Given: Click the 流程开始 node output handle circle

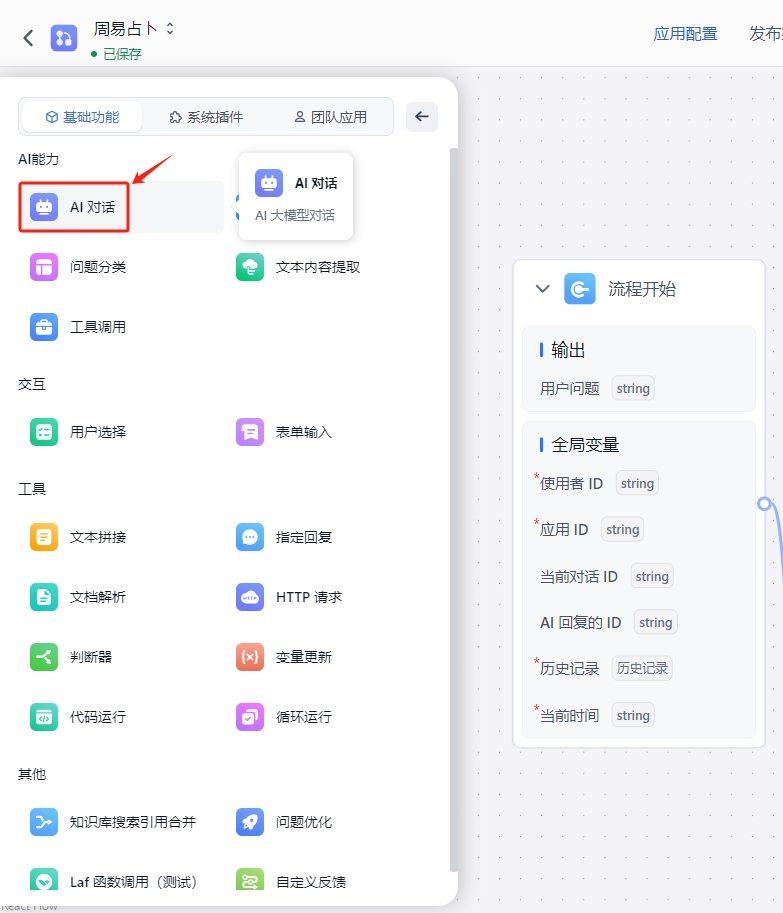Looking at the screenshot, I should coord(764,504).
